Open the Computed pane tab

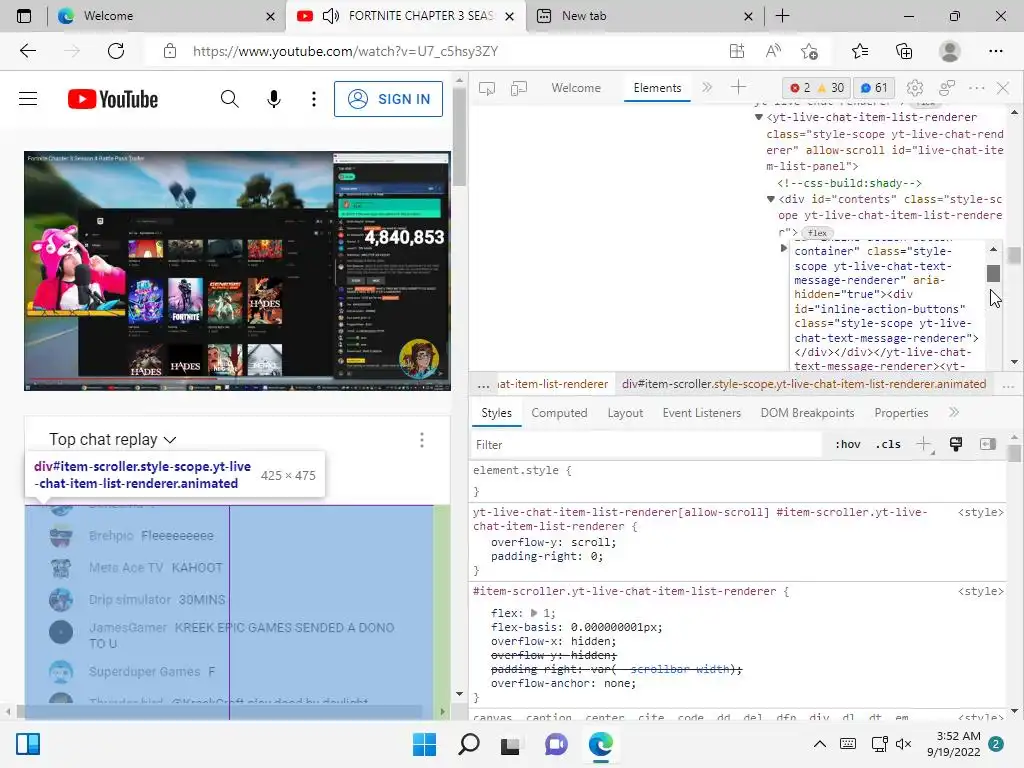(x=559, y=413)
